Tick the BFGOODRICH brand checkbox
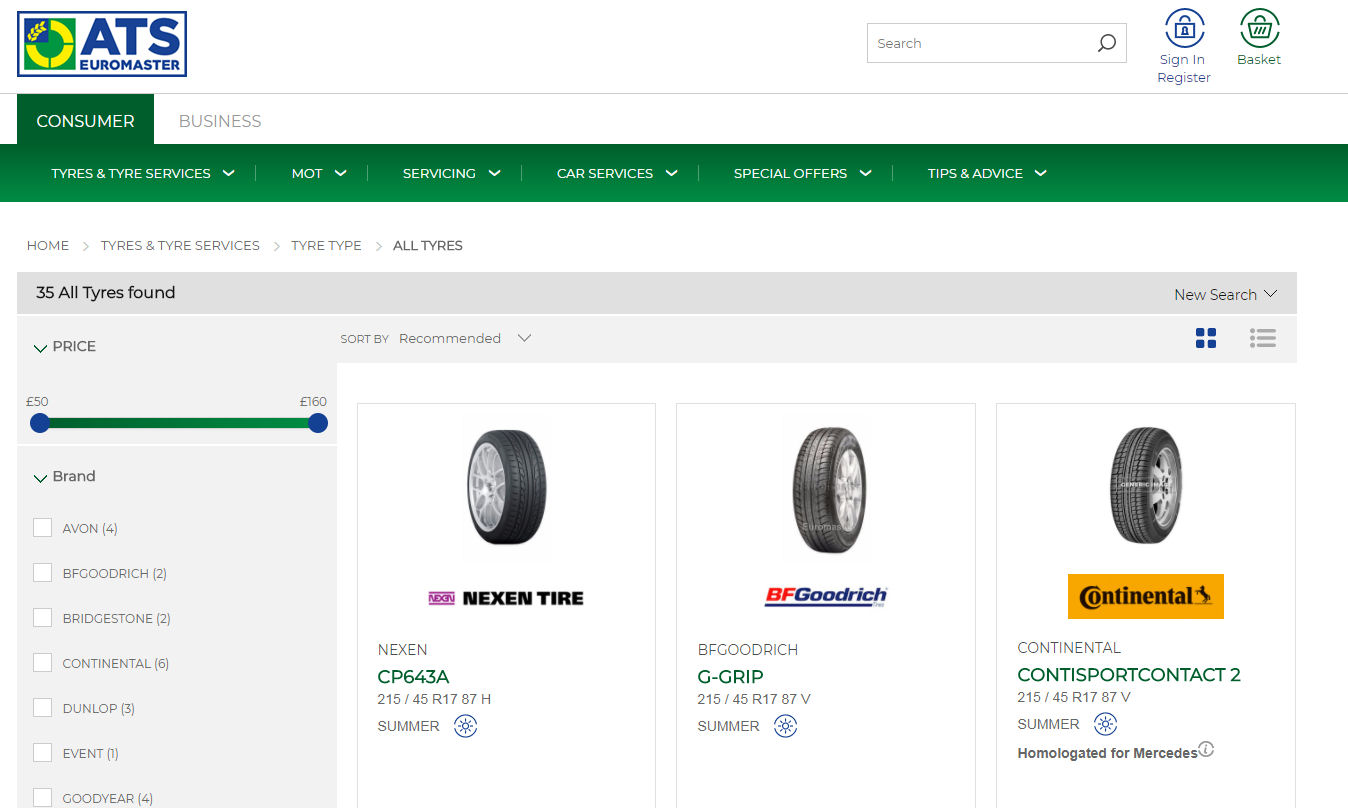 click(42, 572)
